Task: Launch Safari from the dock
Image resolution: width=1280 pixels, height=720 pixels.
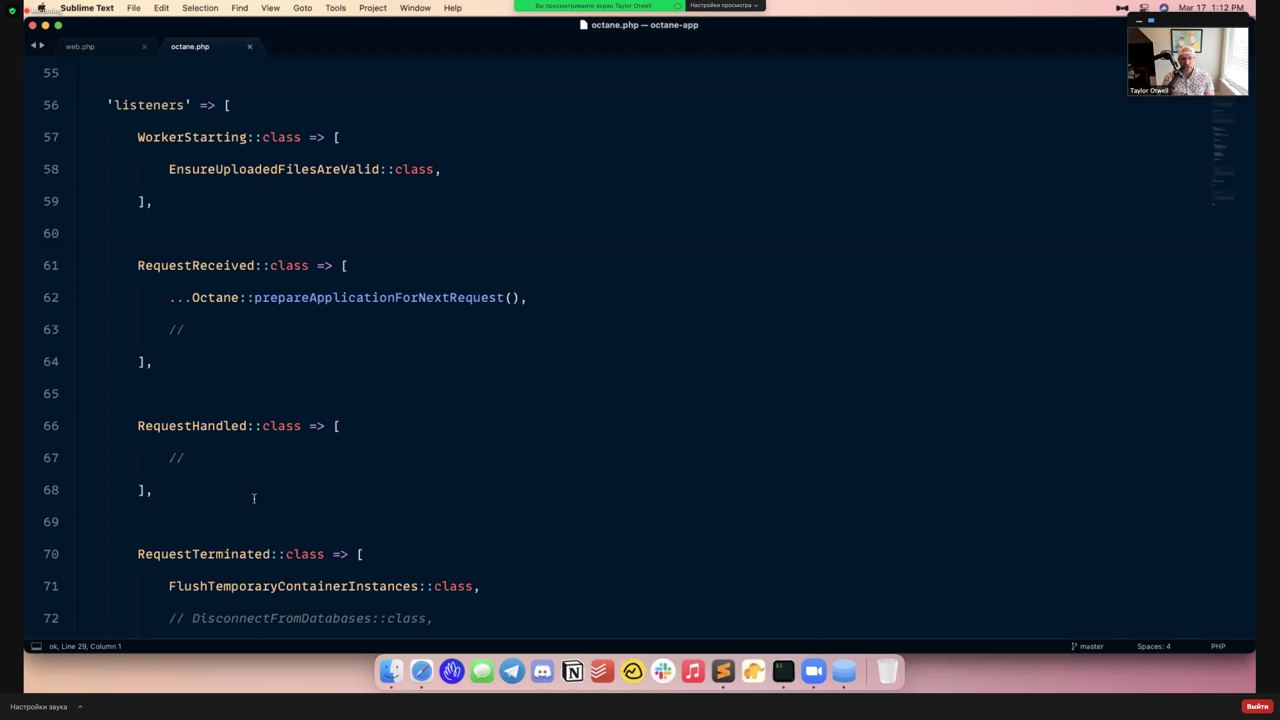Action: pyautogui.click(x=422, y=672)
